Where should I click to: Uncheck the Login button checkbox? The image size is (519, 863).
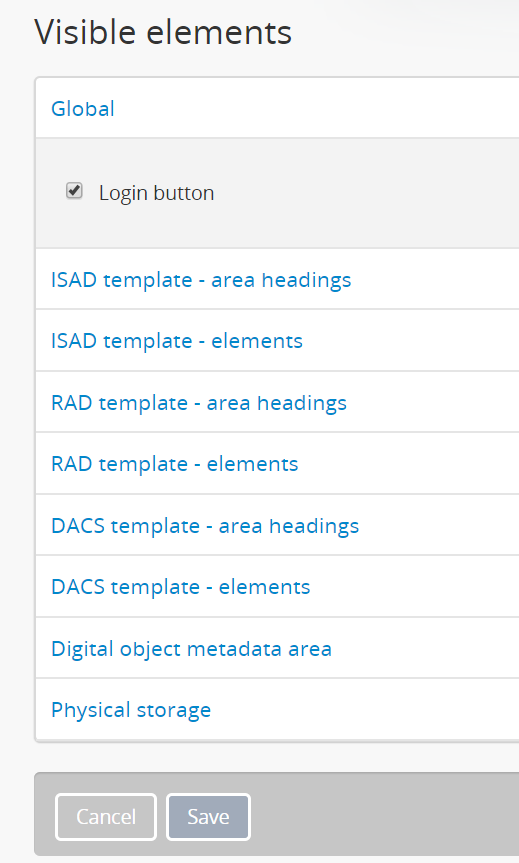tap(74, 191)
